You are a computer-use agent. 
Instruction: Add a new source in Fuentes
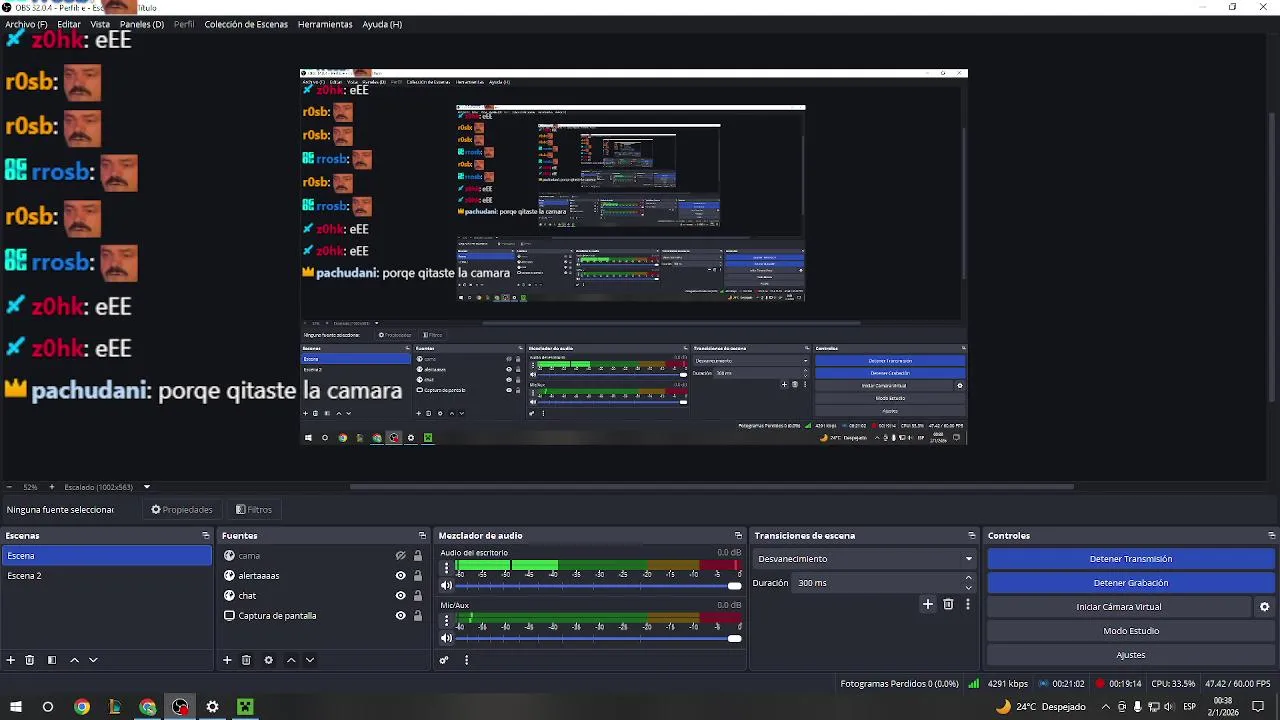pos(227,660)
